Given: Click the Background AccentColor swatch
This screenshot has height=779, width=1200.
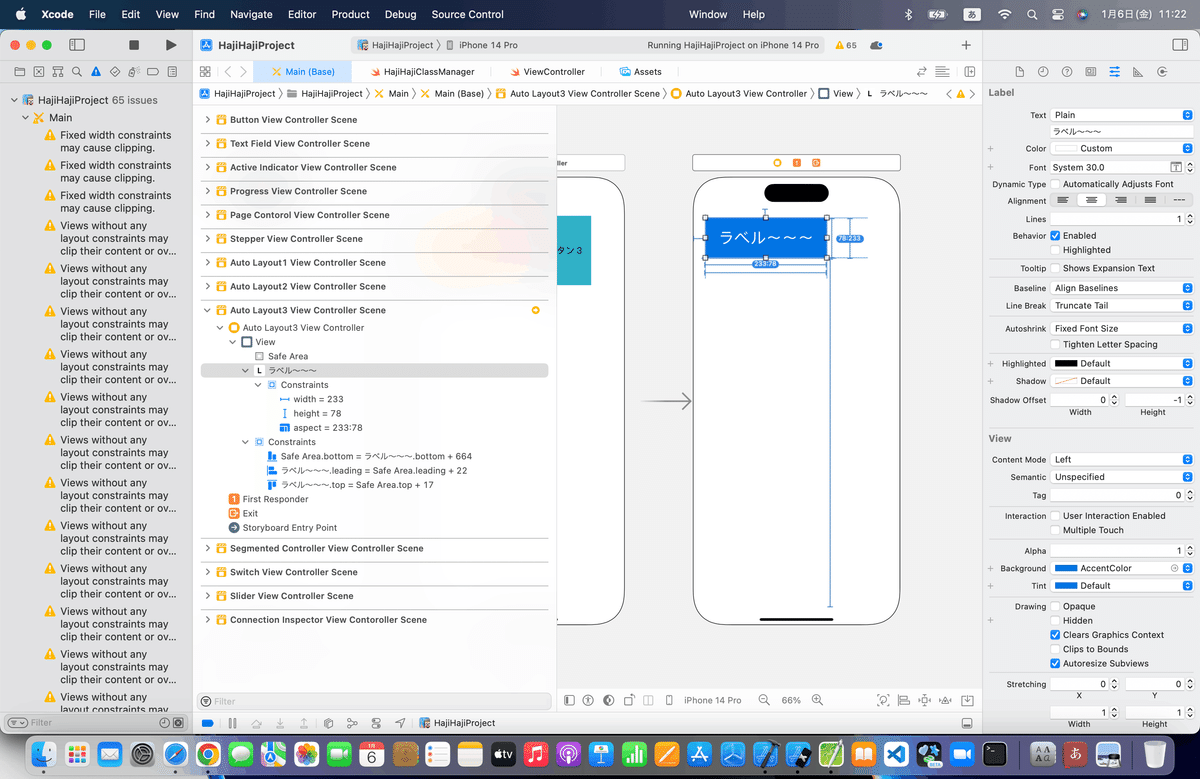Looking at the screenshot, I should pos(1066,568).
